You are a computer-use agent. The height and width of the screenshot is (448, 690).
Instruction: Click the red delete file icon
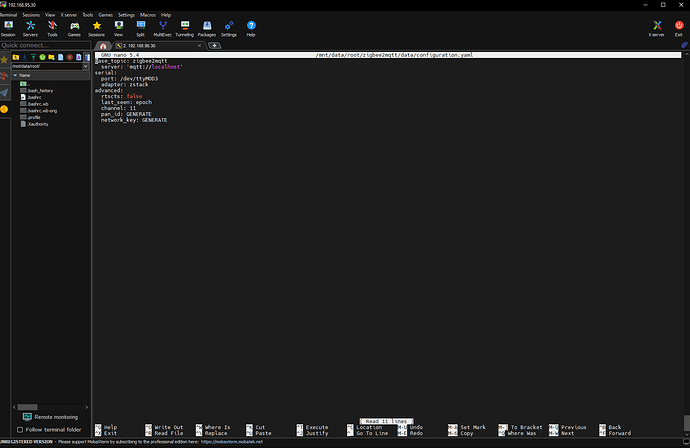[70, 57]
